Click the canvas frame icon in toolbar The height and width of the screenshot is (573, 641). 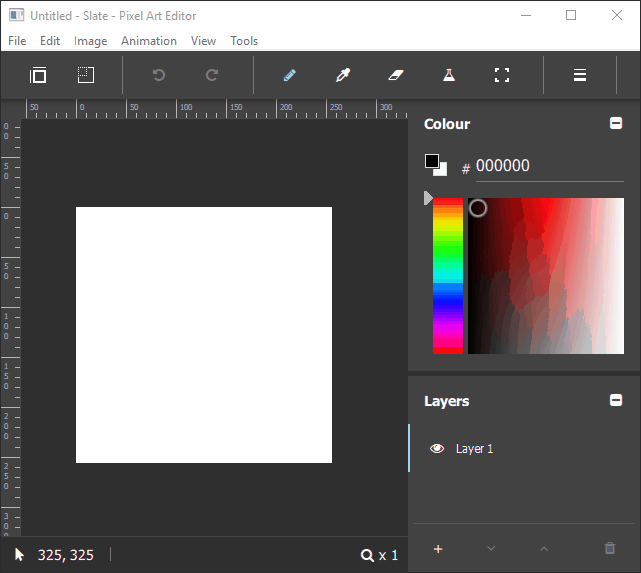coord(38,75)
